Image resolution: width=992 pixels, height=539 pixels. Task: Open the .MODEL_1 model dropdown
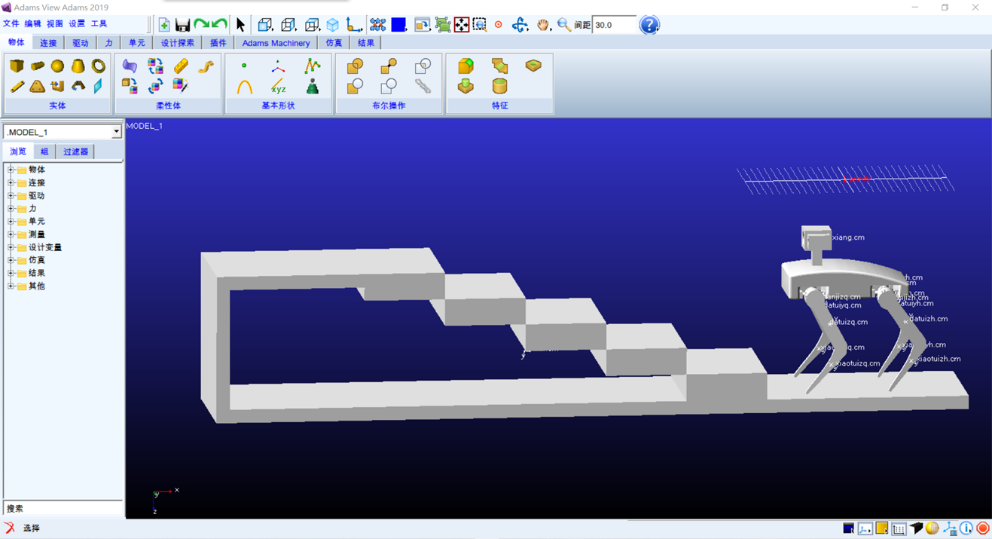click(116, 132)
